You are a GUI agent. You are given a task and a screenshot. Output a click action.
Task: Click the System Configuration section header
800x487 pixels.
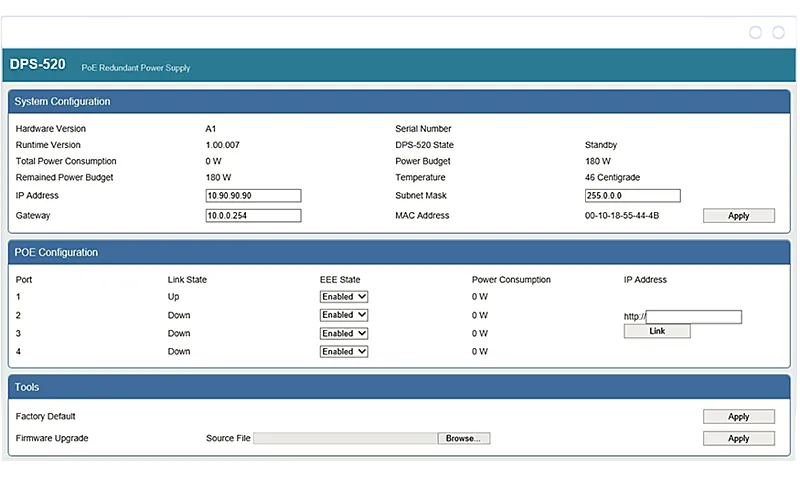click(399, 101)
